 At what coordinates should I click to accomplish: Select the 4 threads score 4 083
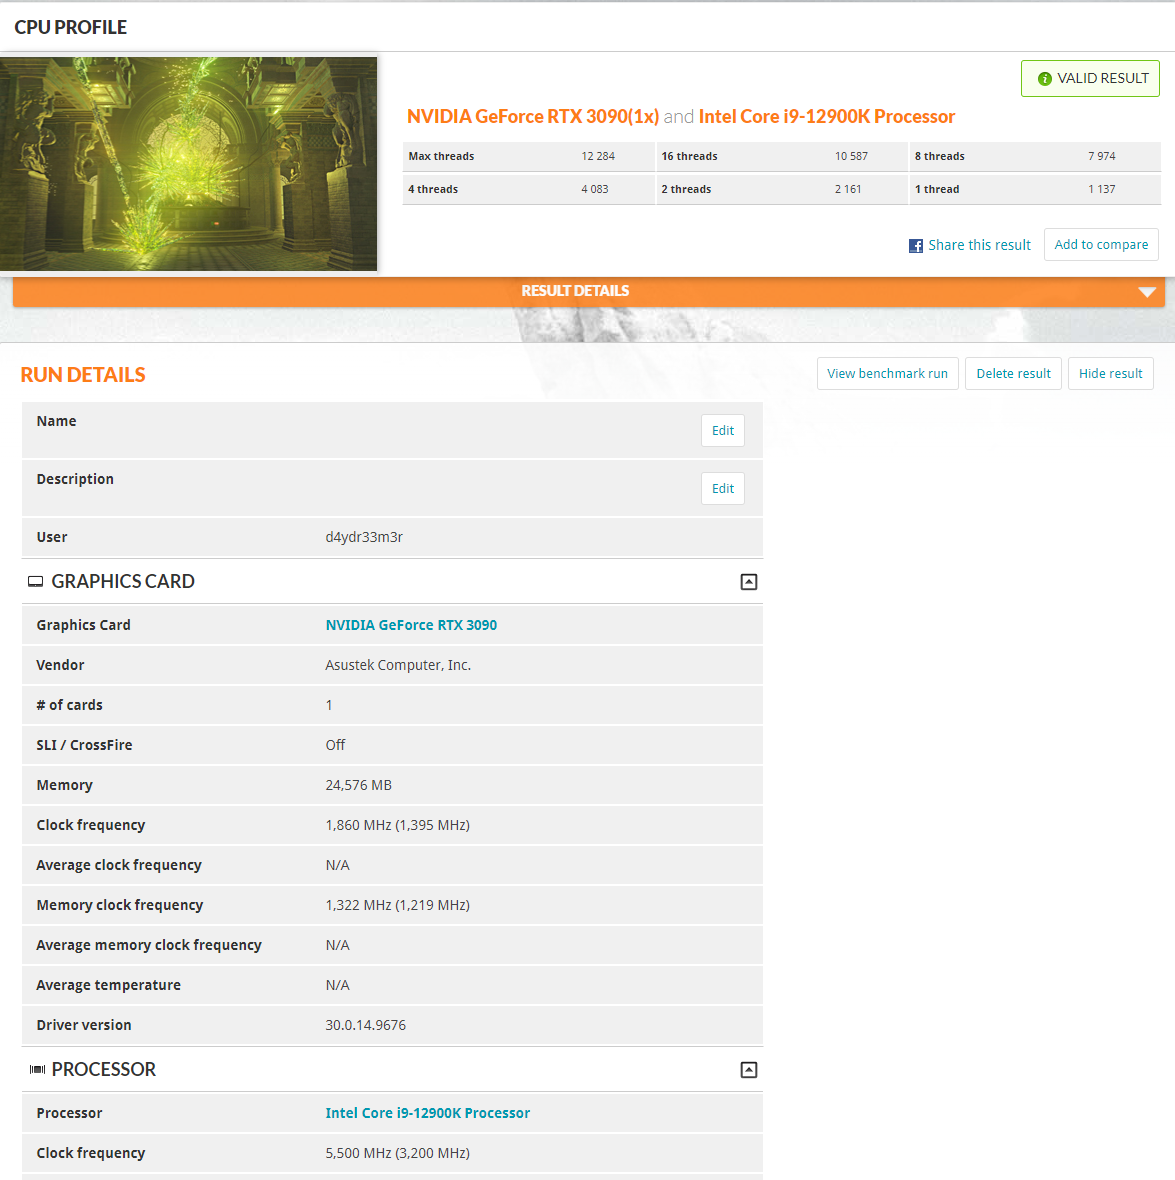(595, 190)
